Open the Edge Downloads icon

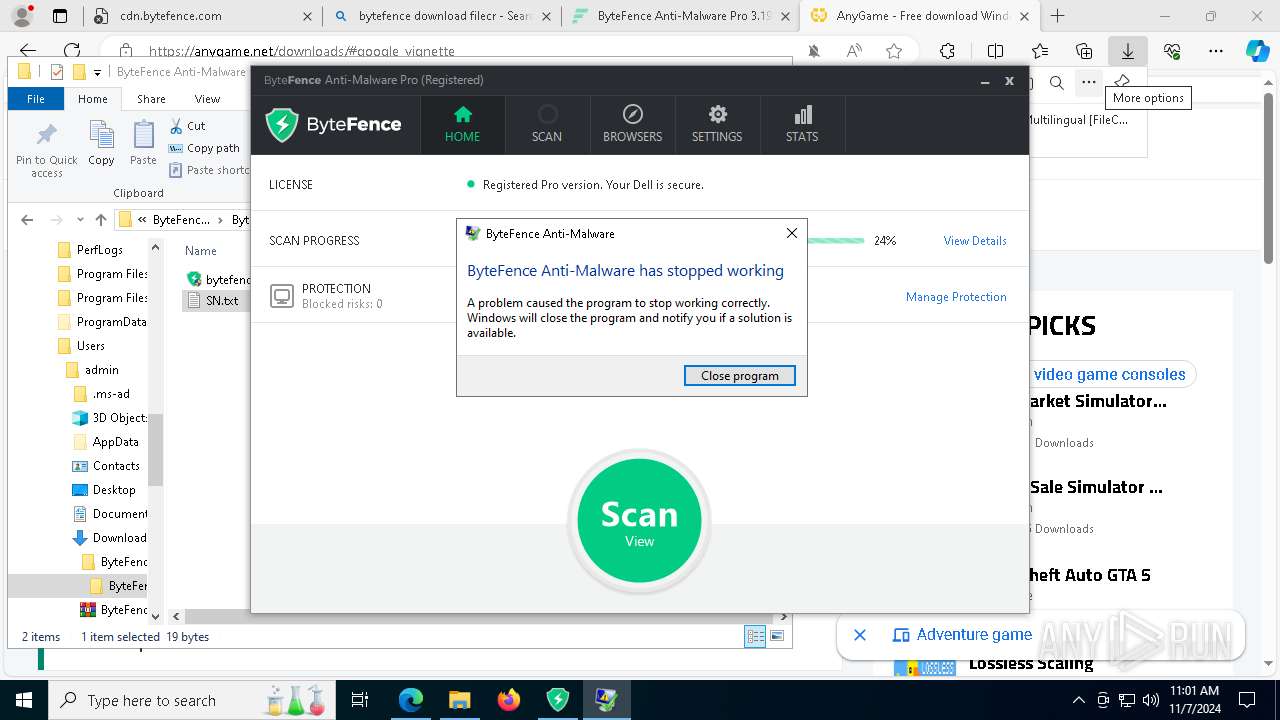[1127, 51]
